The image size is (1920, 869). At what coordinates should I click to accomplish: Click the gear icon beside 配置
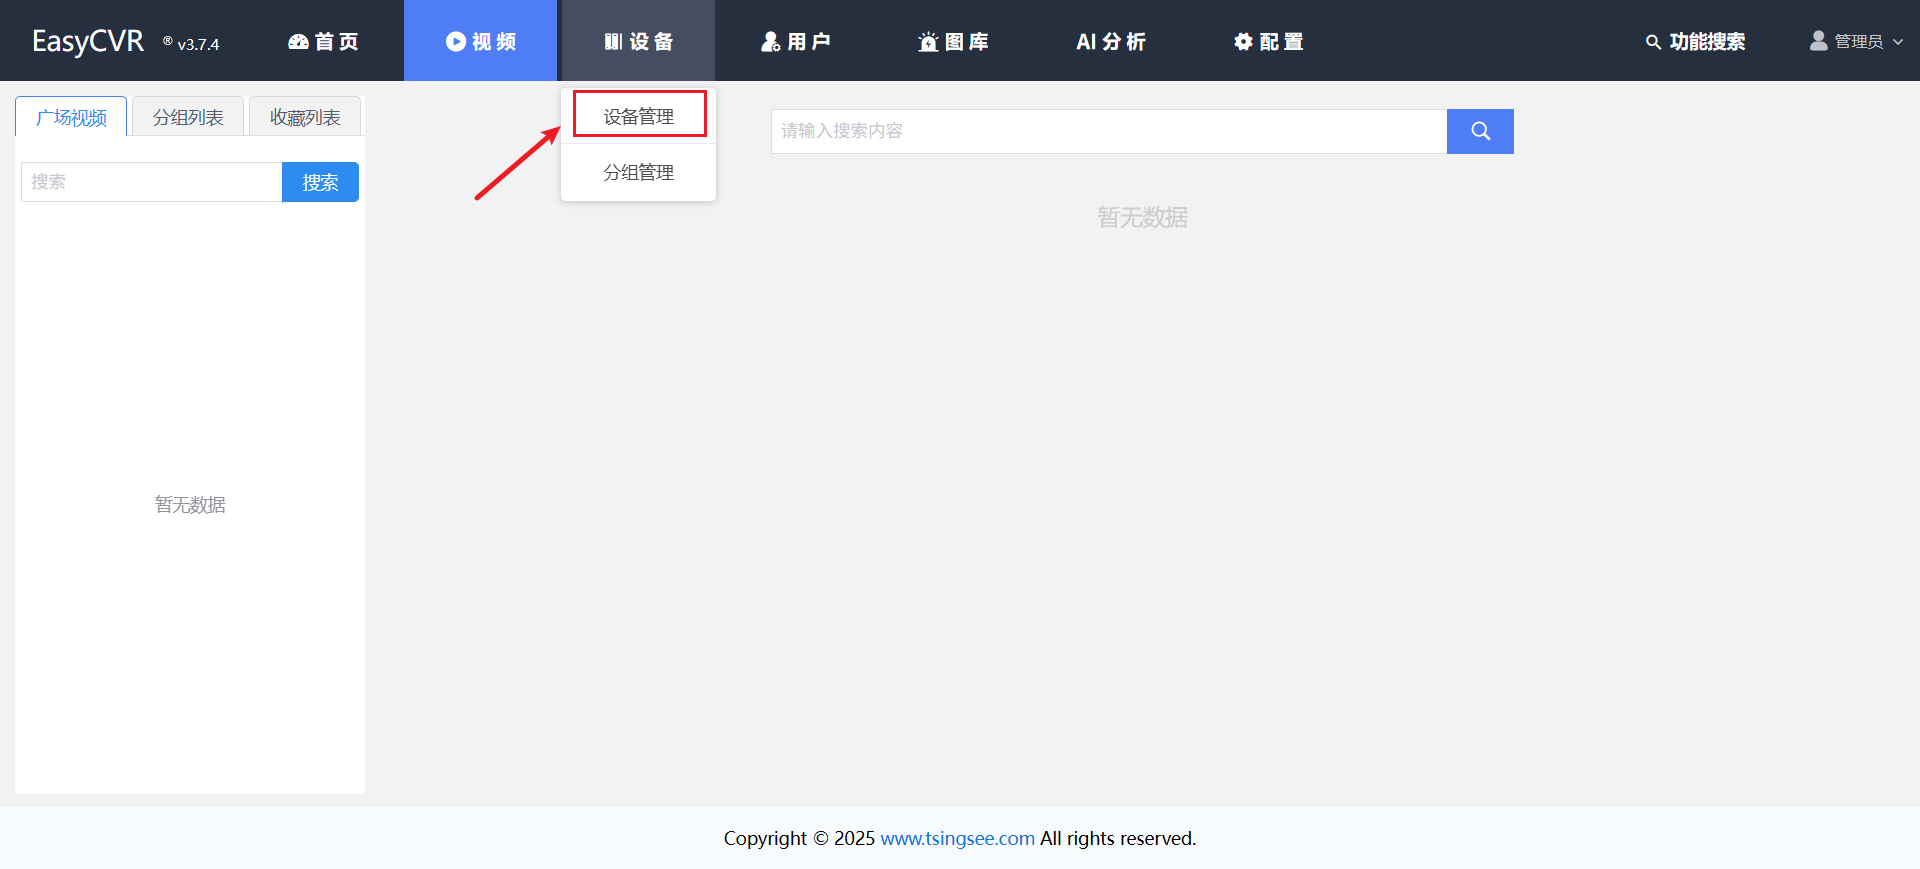pos(1243,42)
